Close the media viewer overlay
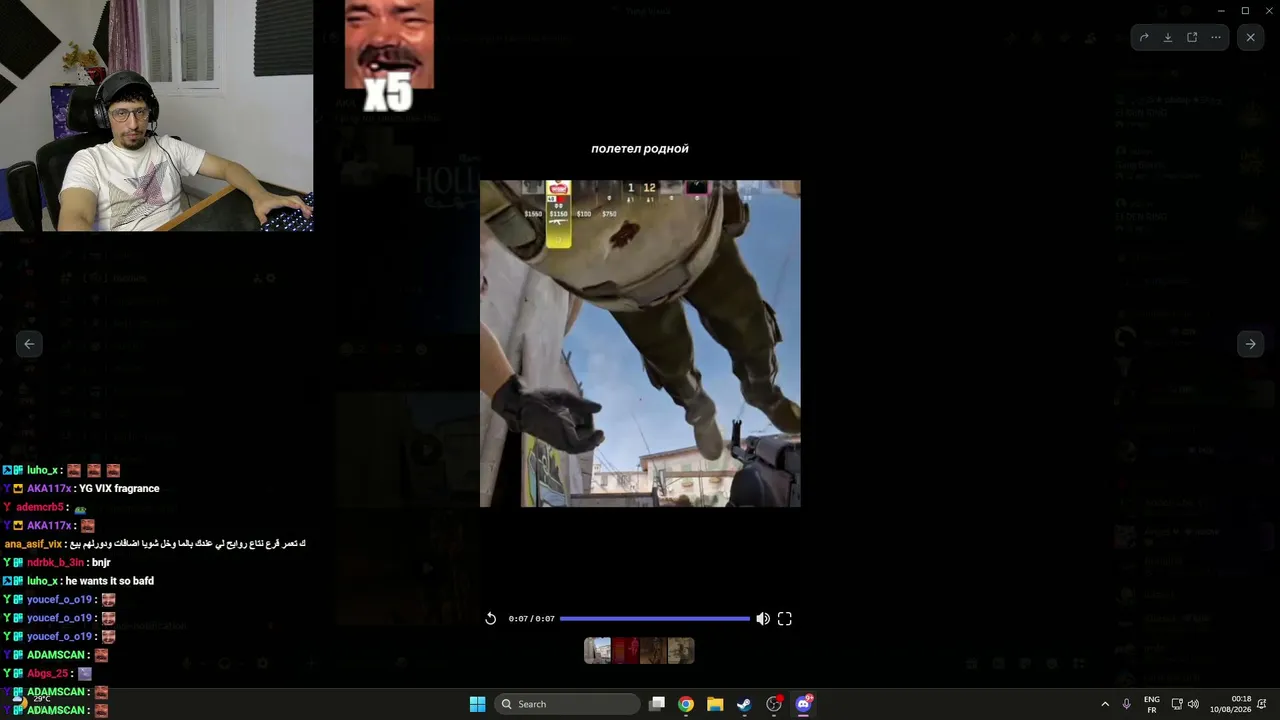Image resolution: width=1280 pixels, height=720 pixels. (1250, 37)
